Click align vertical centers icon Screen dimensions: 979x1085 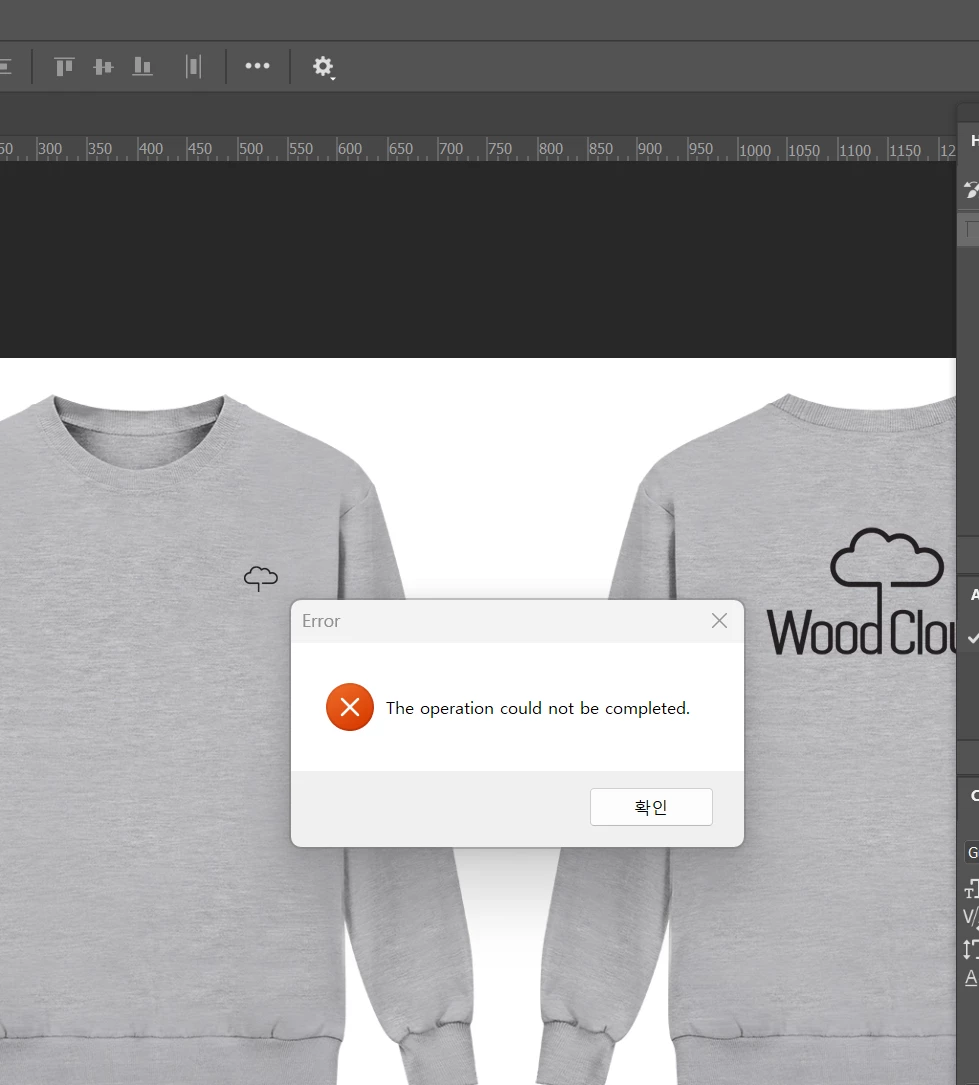tap(103, 66)
